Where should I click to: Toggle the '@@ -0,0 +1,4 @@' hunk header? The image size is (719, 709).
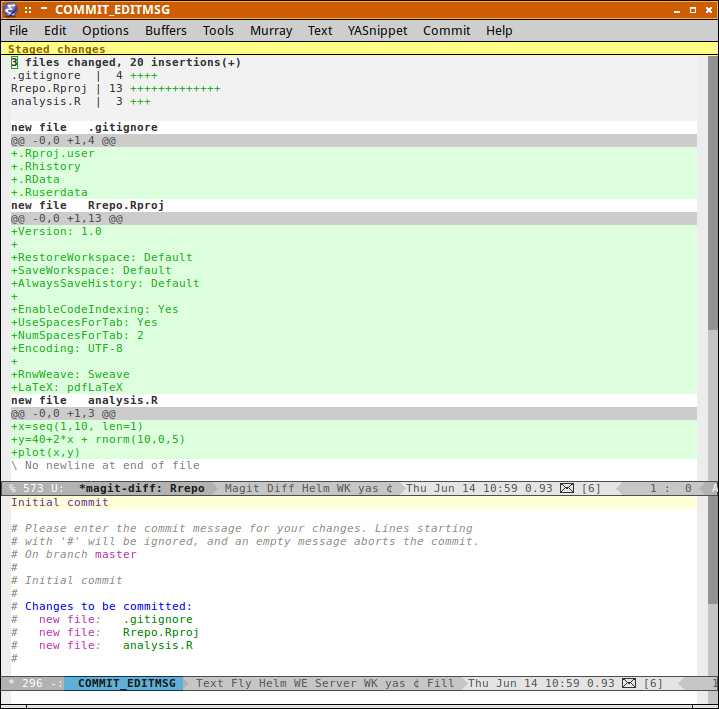pyautogui.click(x=354, y=140)
